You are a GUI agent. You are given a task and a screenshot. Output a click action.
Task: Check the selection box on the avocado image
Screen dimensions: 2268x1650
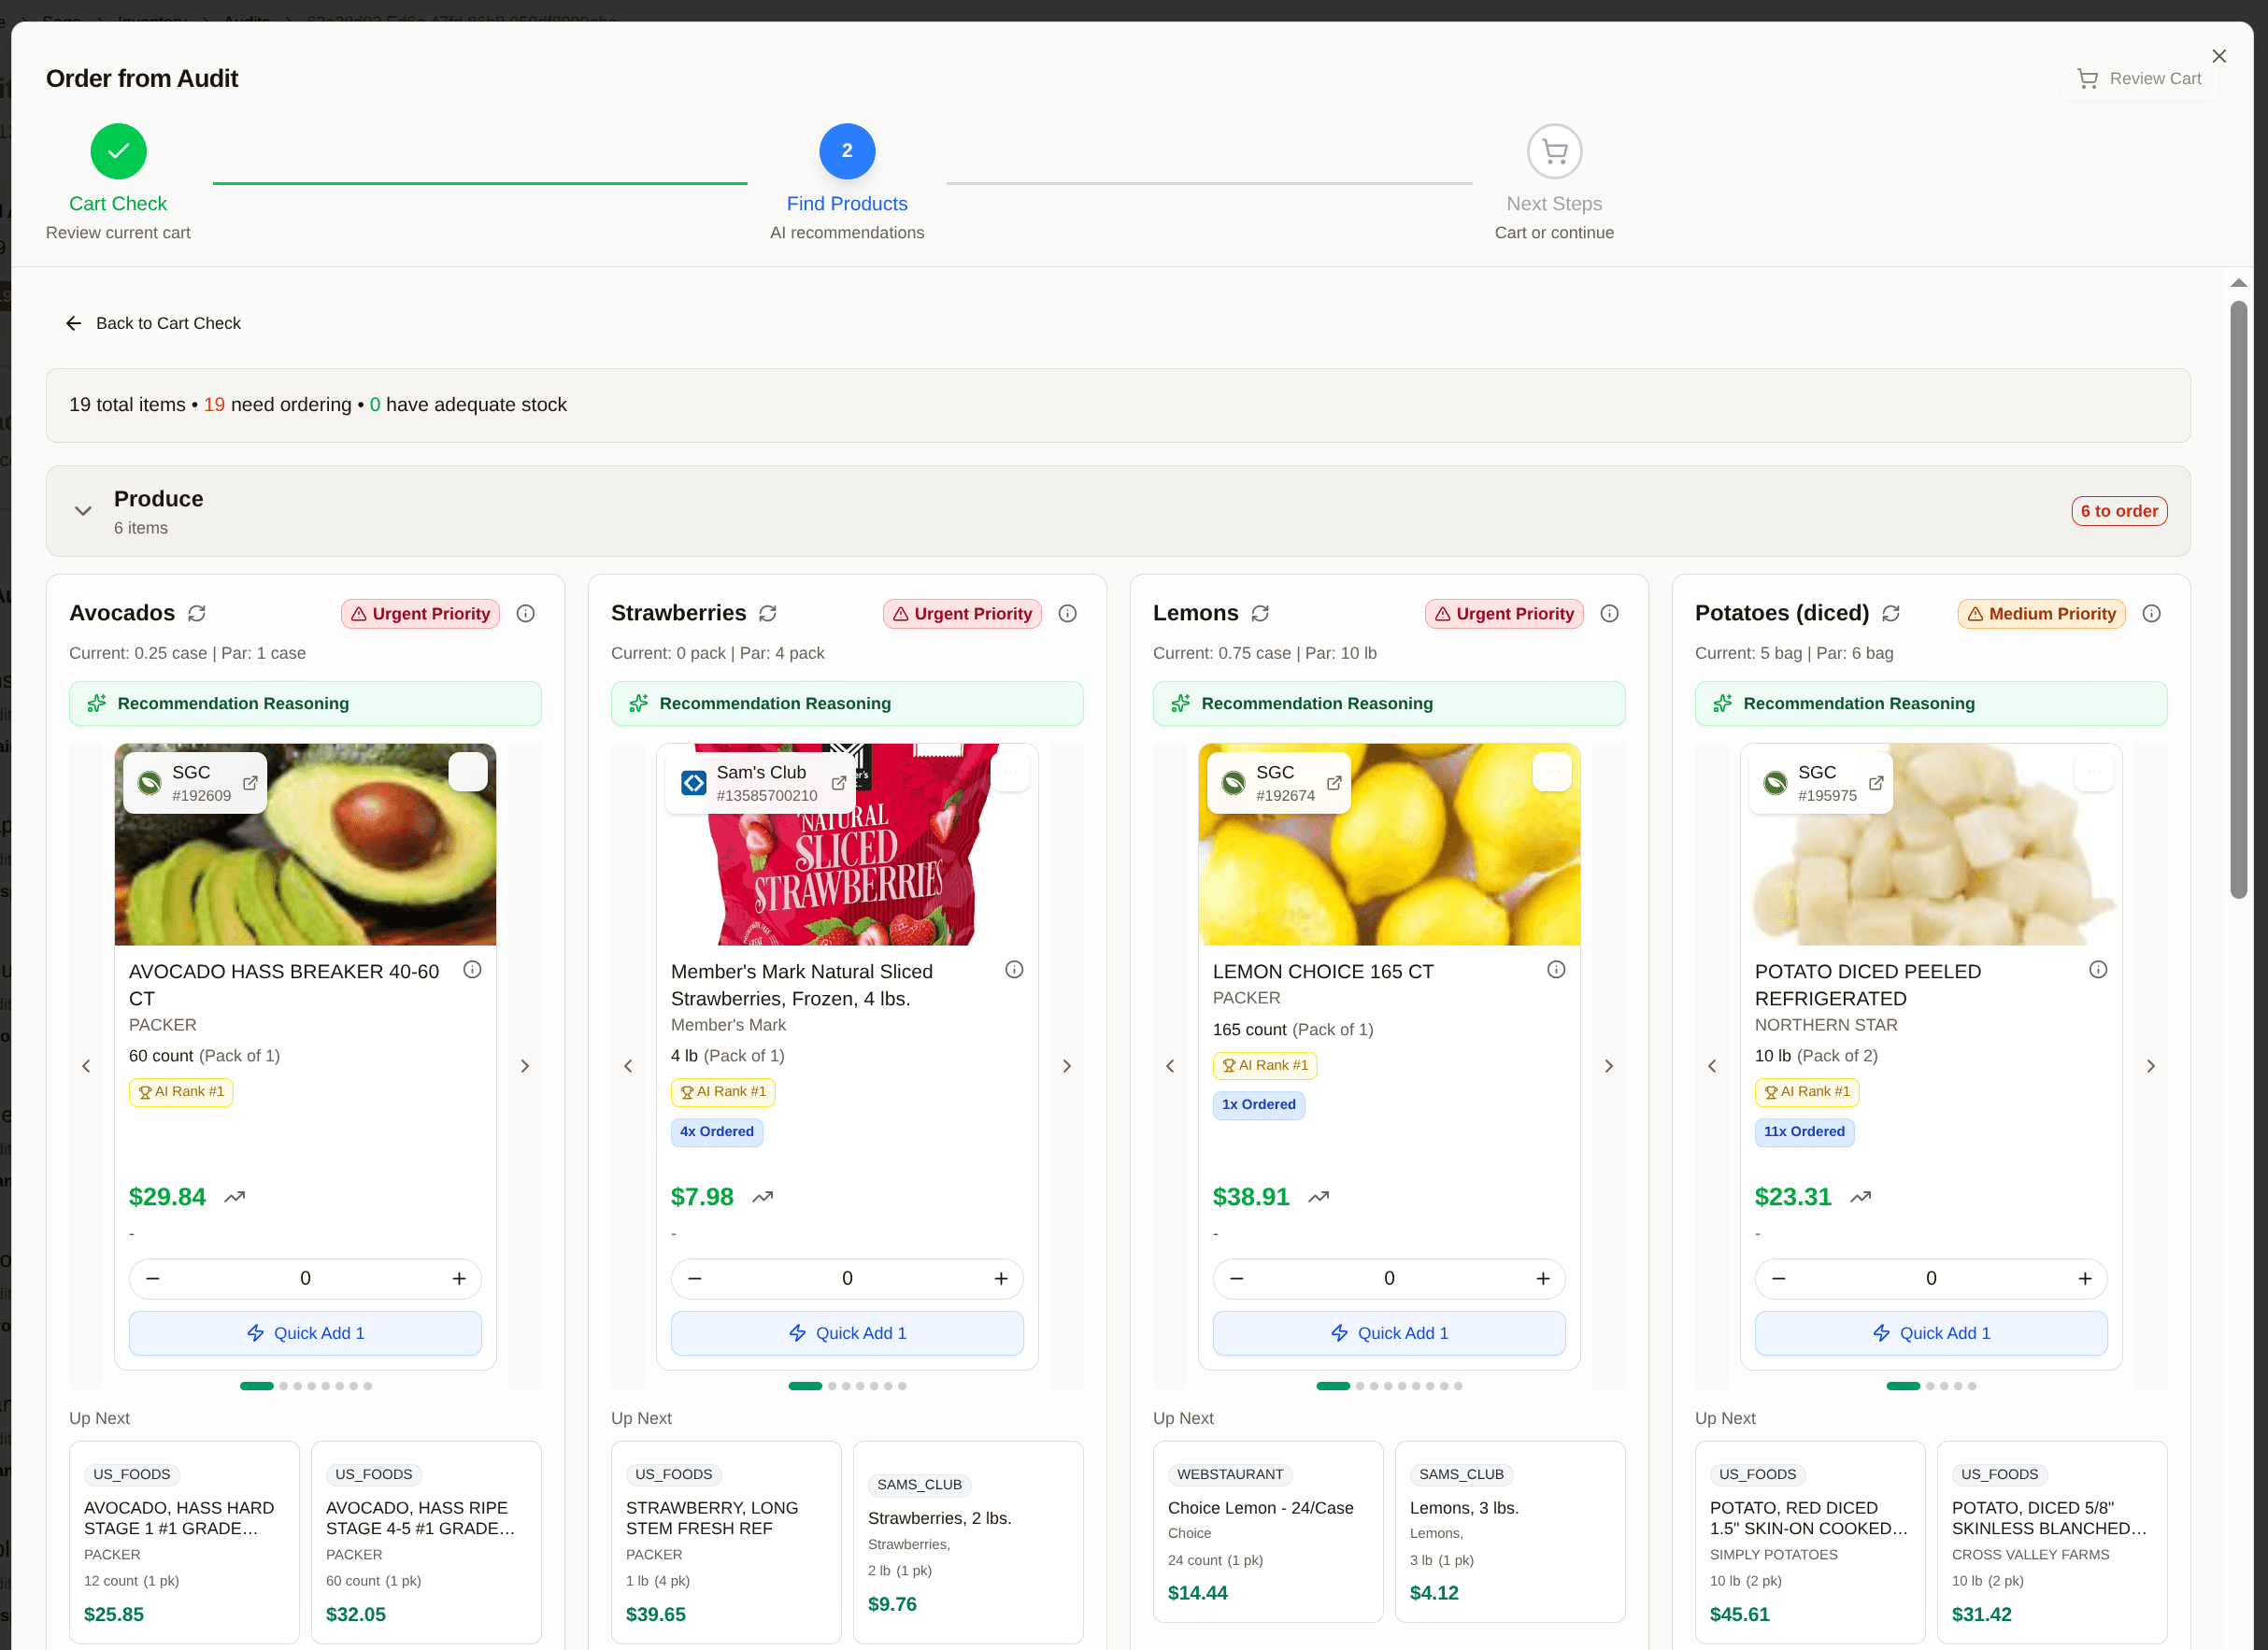tap(468, 771)
